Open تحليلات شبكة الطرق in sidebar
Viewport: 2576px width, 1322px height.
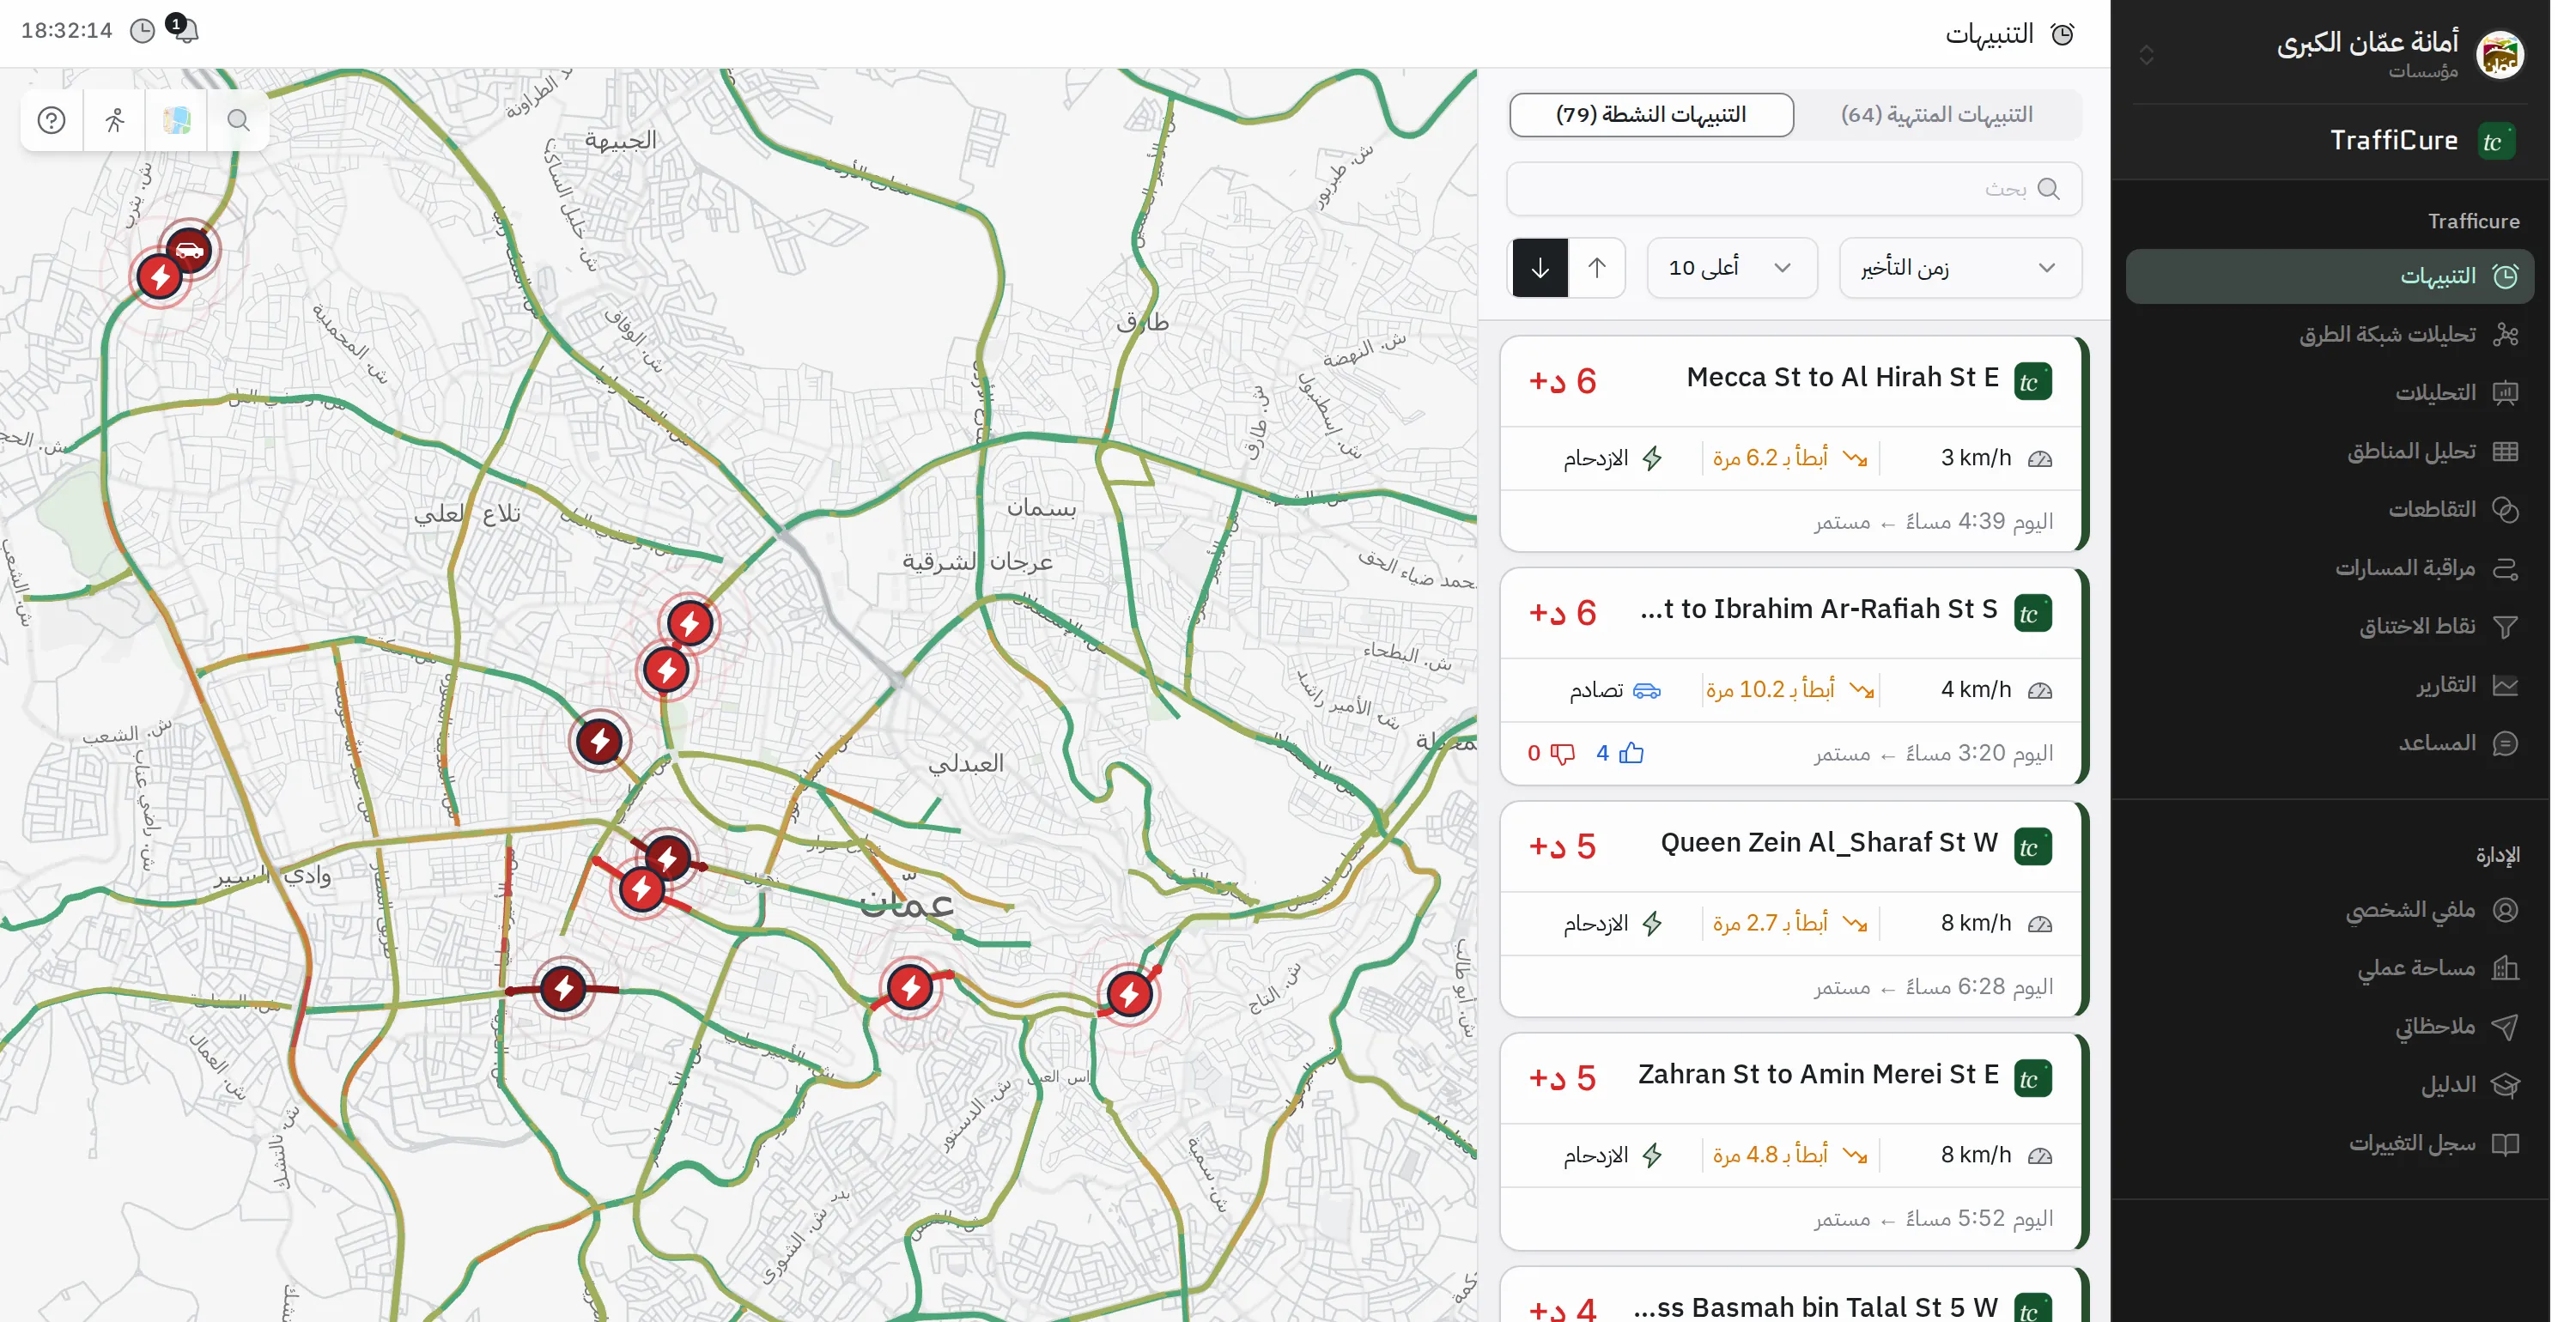pyautogui.click(x=2329, y=334)
